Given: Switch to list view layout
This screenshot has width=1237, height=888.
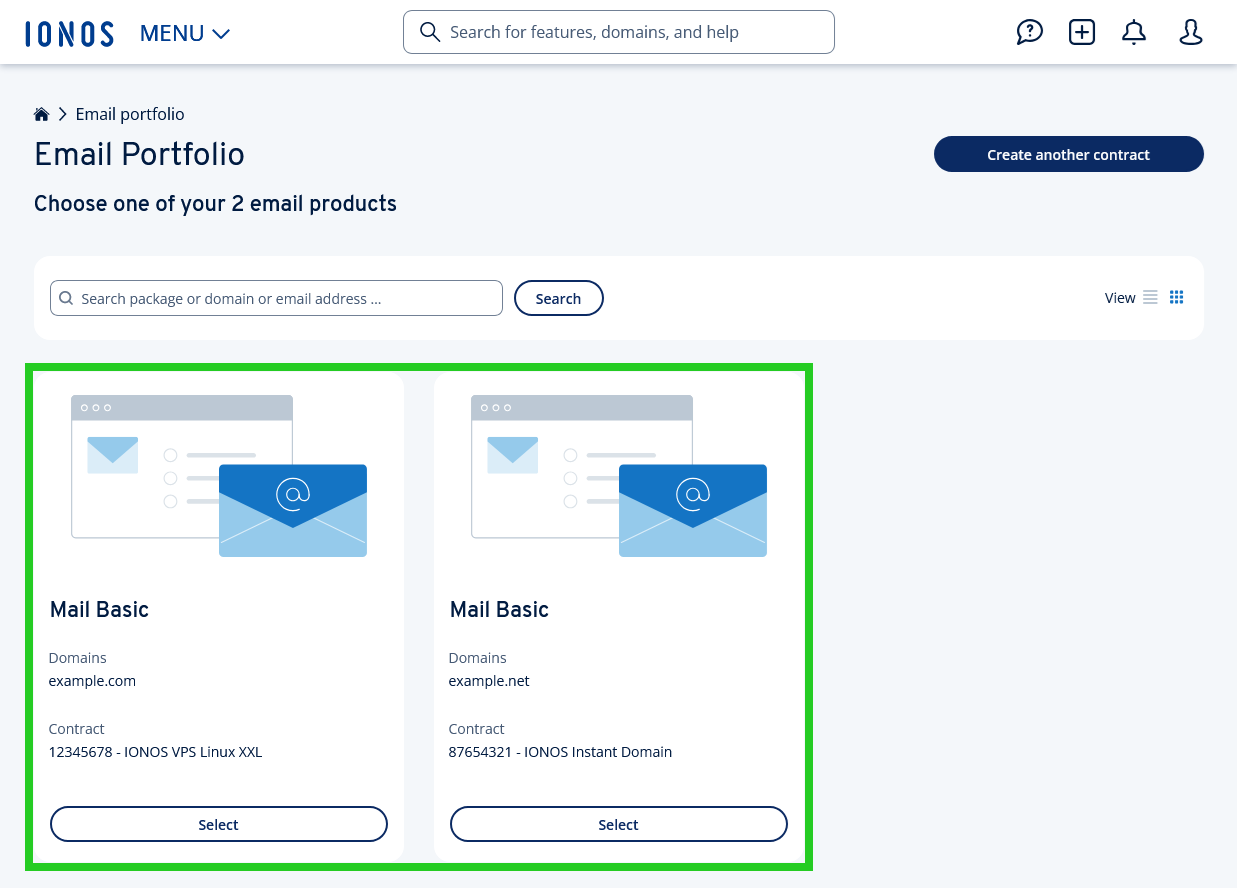Looking at the screenshot, I should (x=1150, y=297).
